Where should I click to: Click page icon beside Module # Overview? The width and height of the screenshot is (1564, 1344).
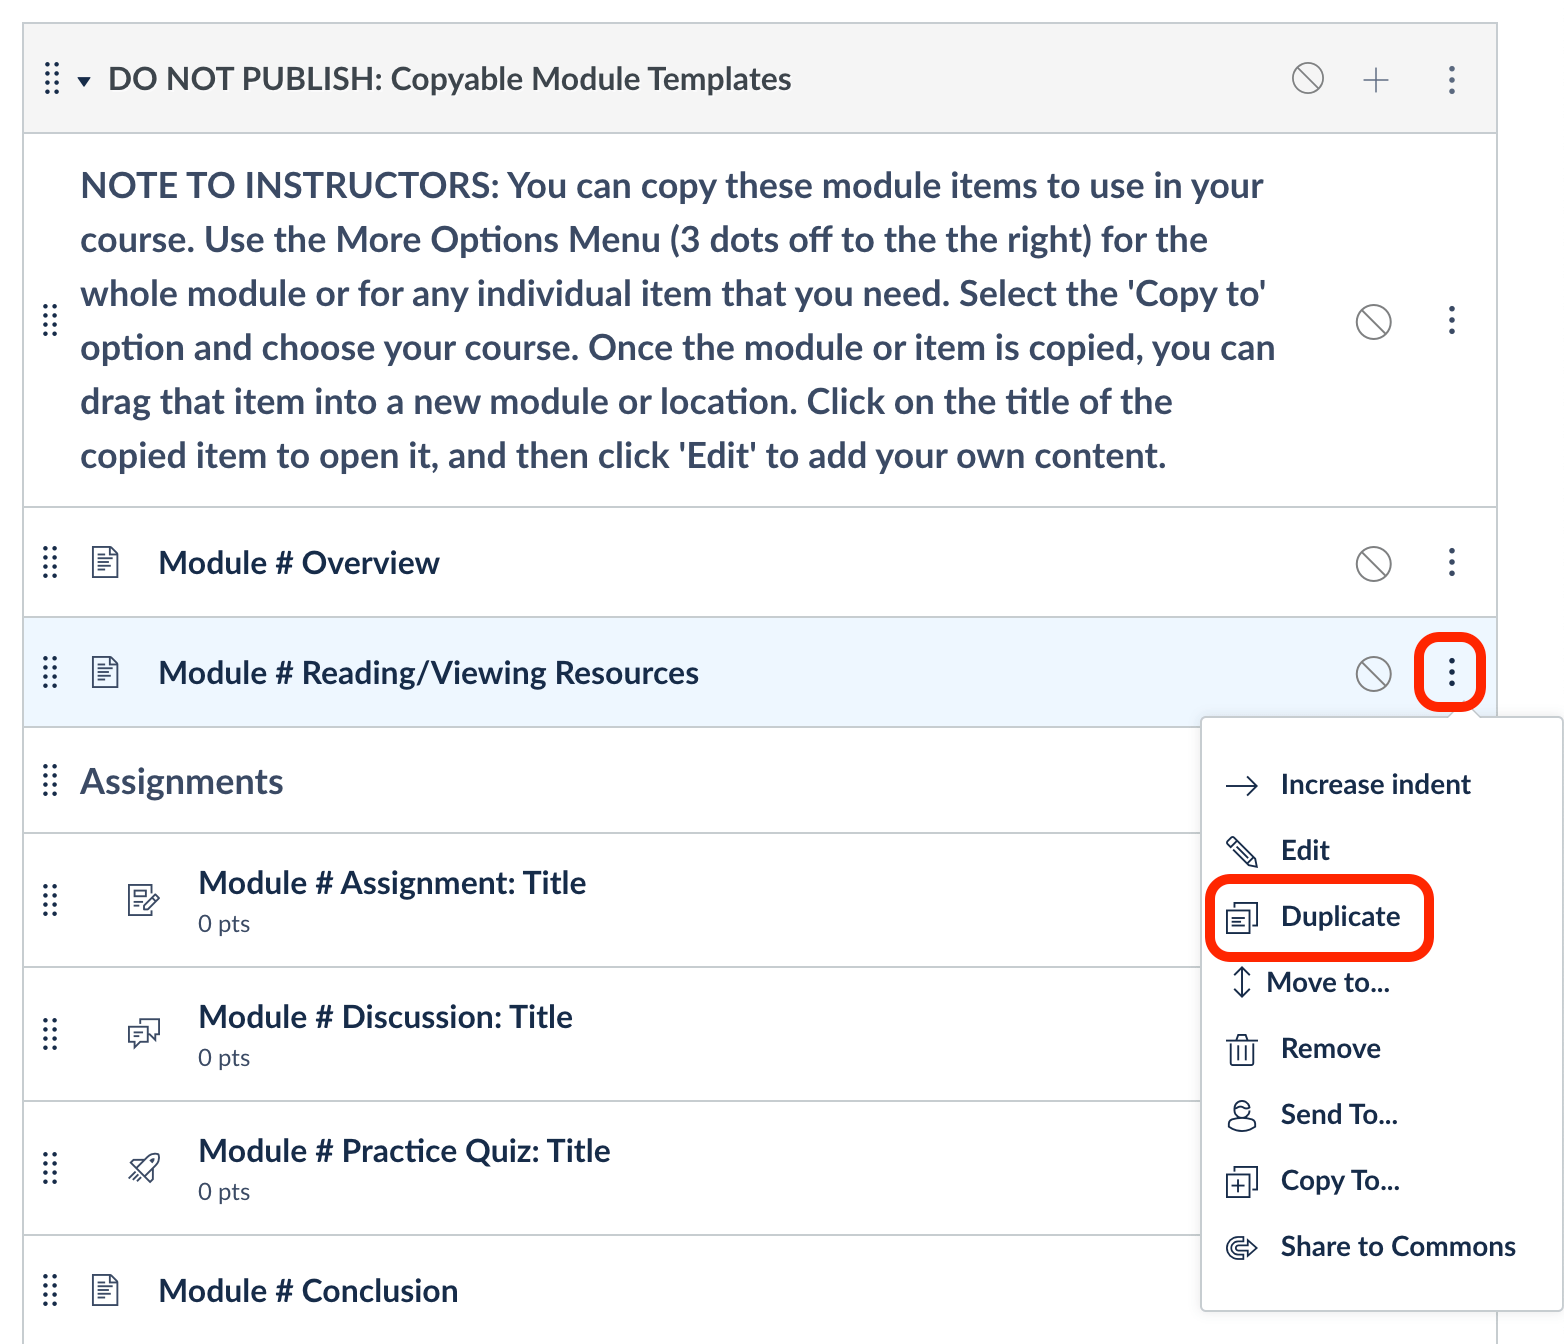point(105,562)
